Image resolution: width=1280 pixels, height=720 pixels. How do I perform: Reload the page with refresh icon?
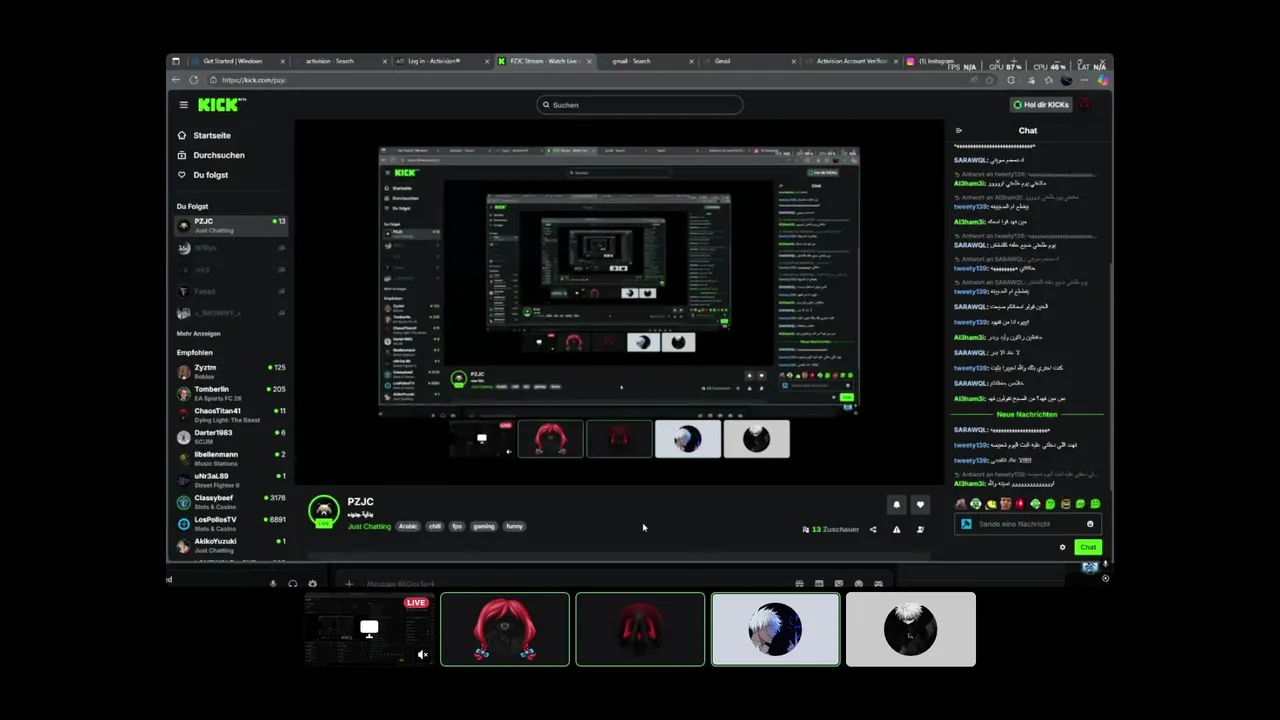point(193,80)
